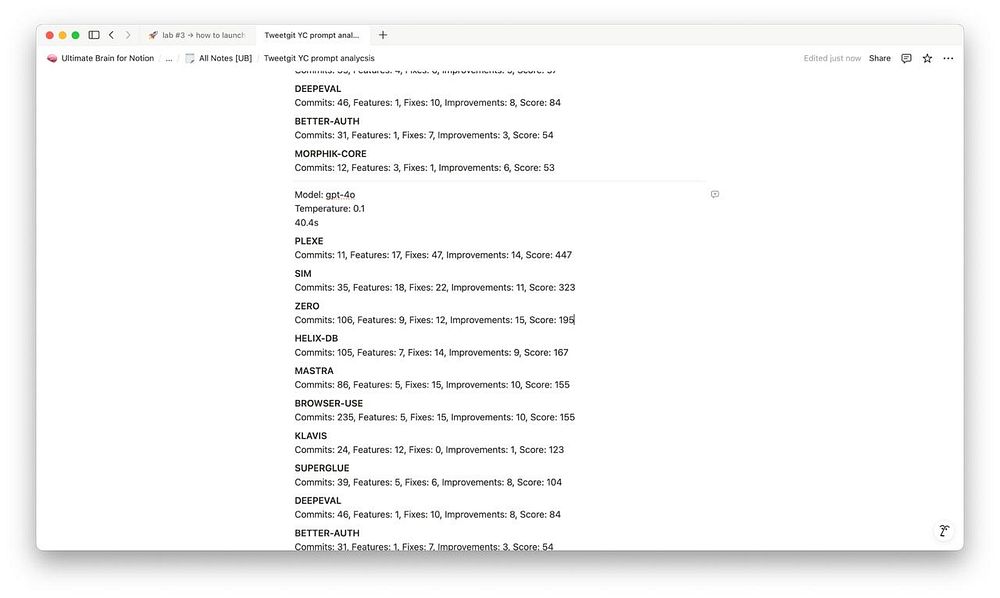
Task: Click the 'Temperature: 0.1' line
Action: [x=330, y=208]
